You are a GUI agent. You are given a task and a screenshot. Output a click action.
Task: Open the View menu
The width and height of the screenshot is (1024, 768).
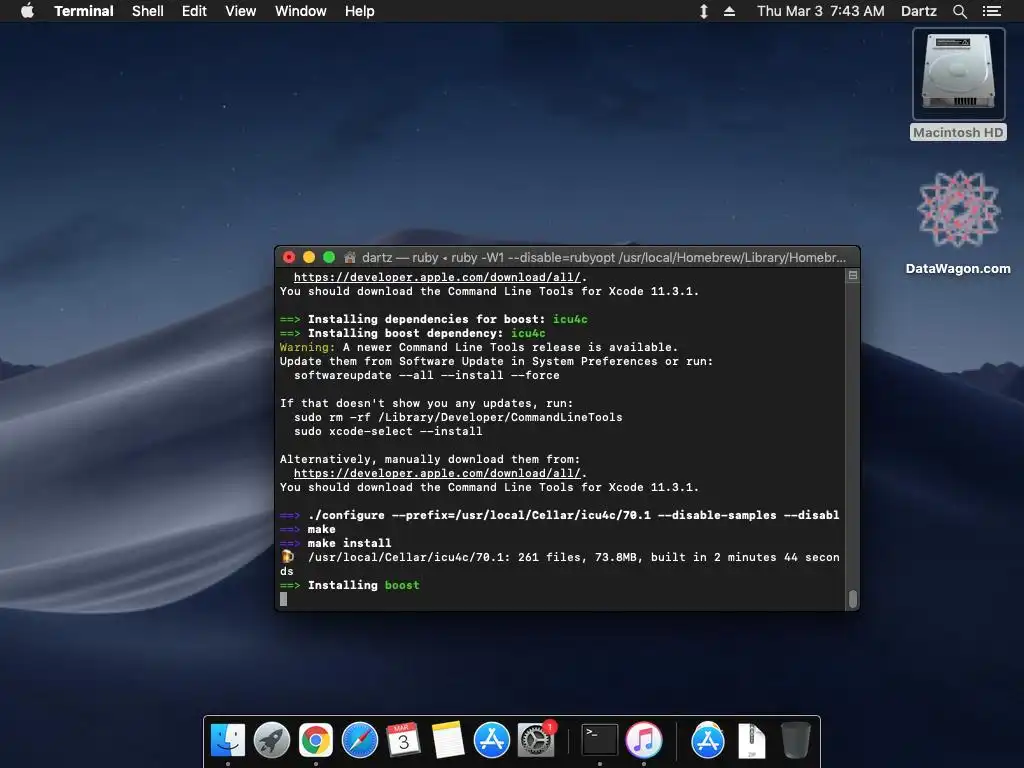[240, 11]
